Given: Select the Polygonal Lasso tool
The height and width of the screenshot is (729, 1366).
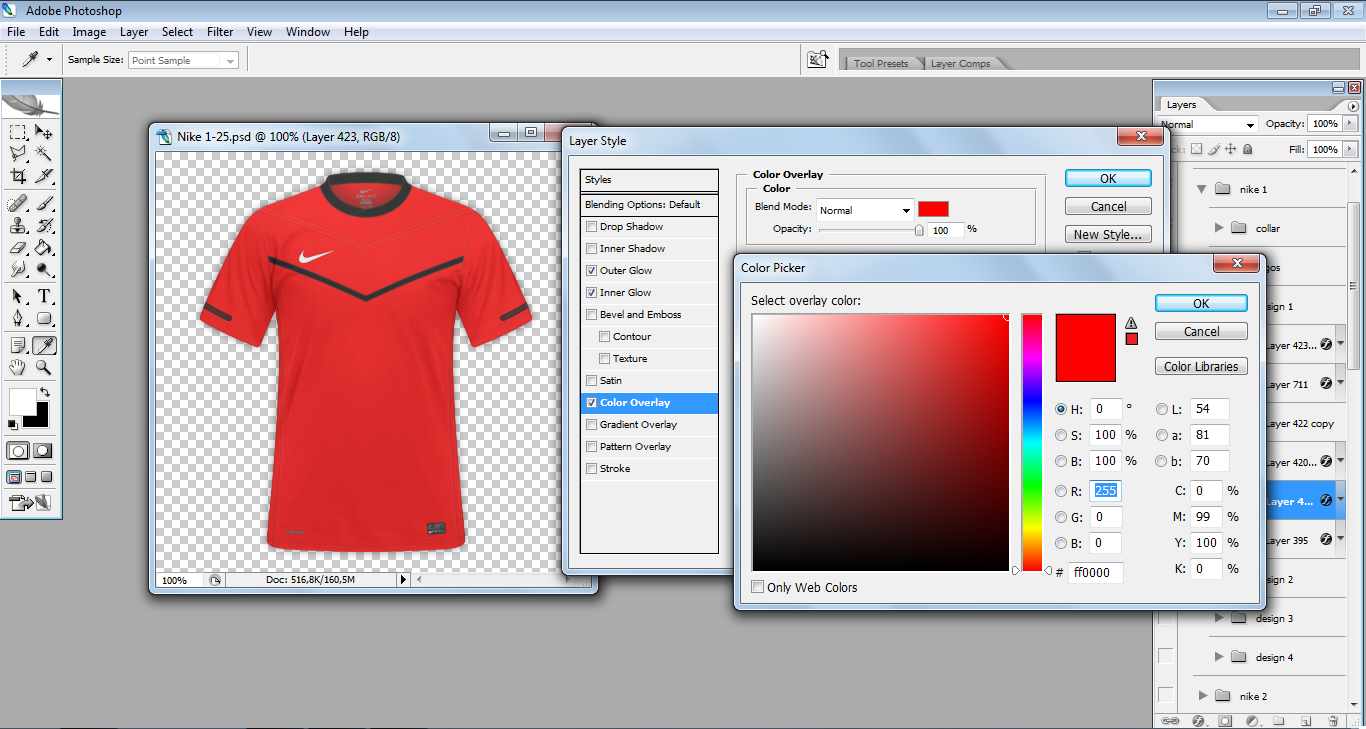Looking at the screenshot, I should 18,154.
